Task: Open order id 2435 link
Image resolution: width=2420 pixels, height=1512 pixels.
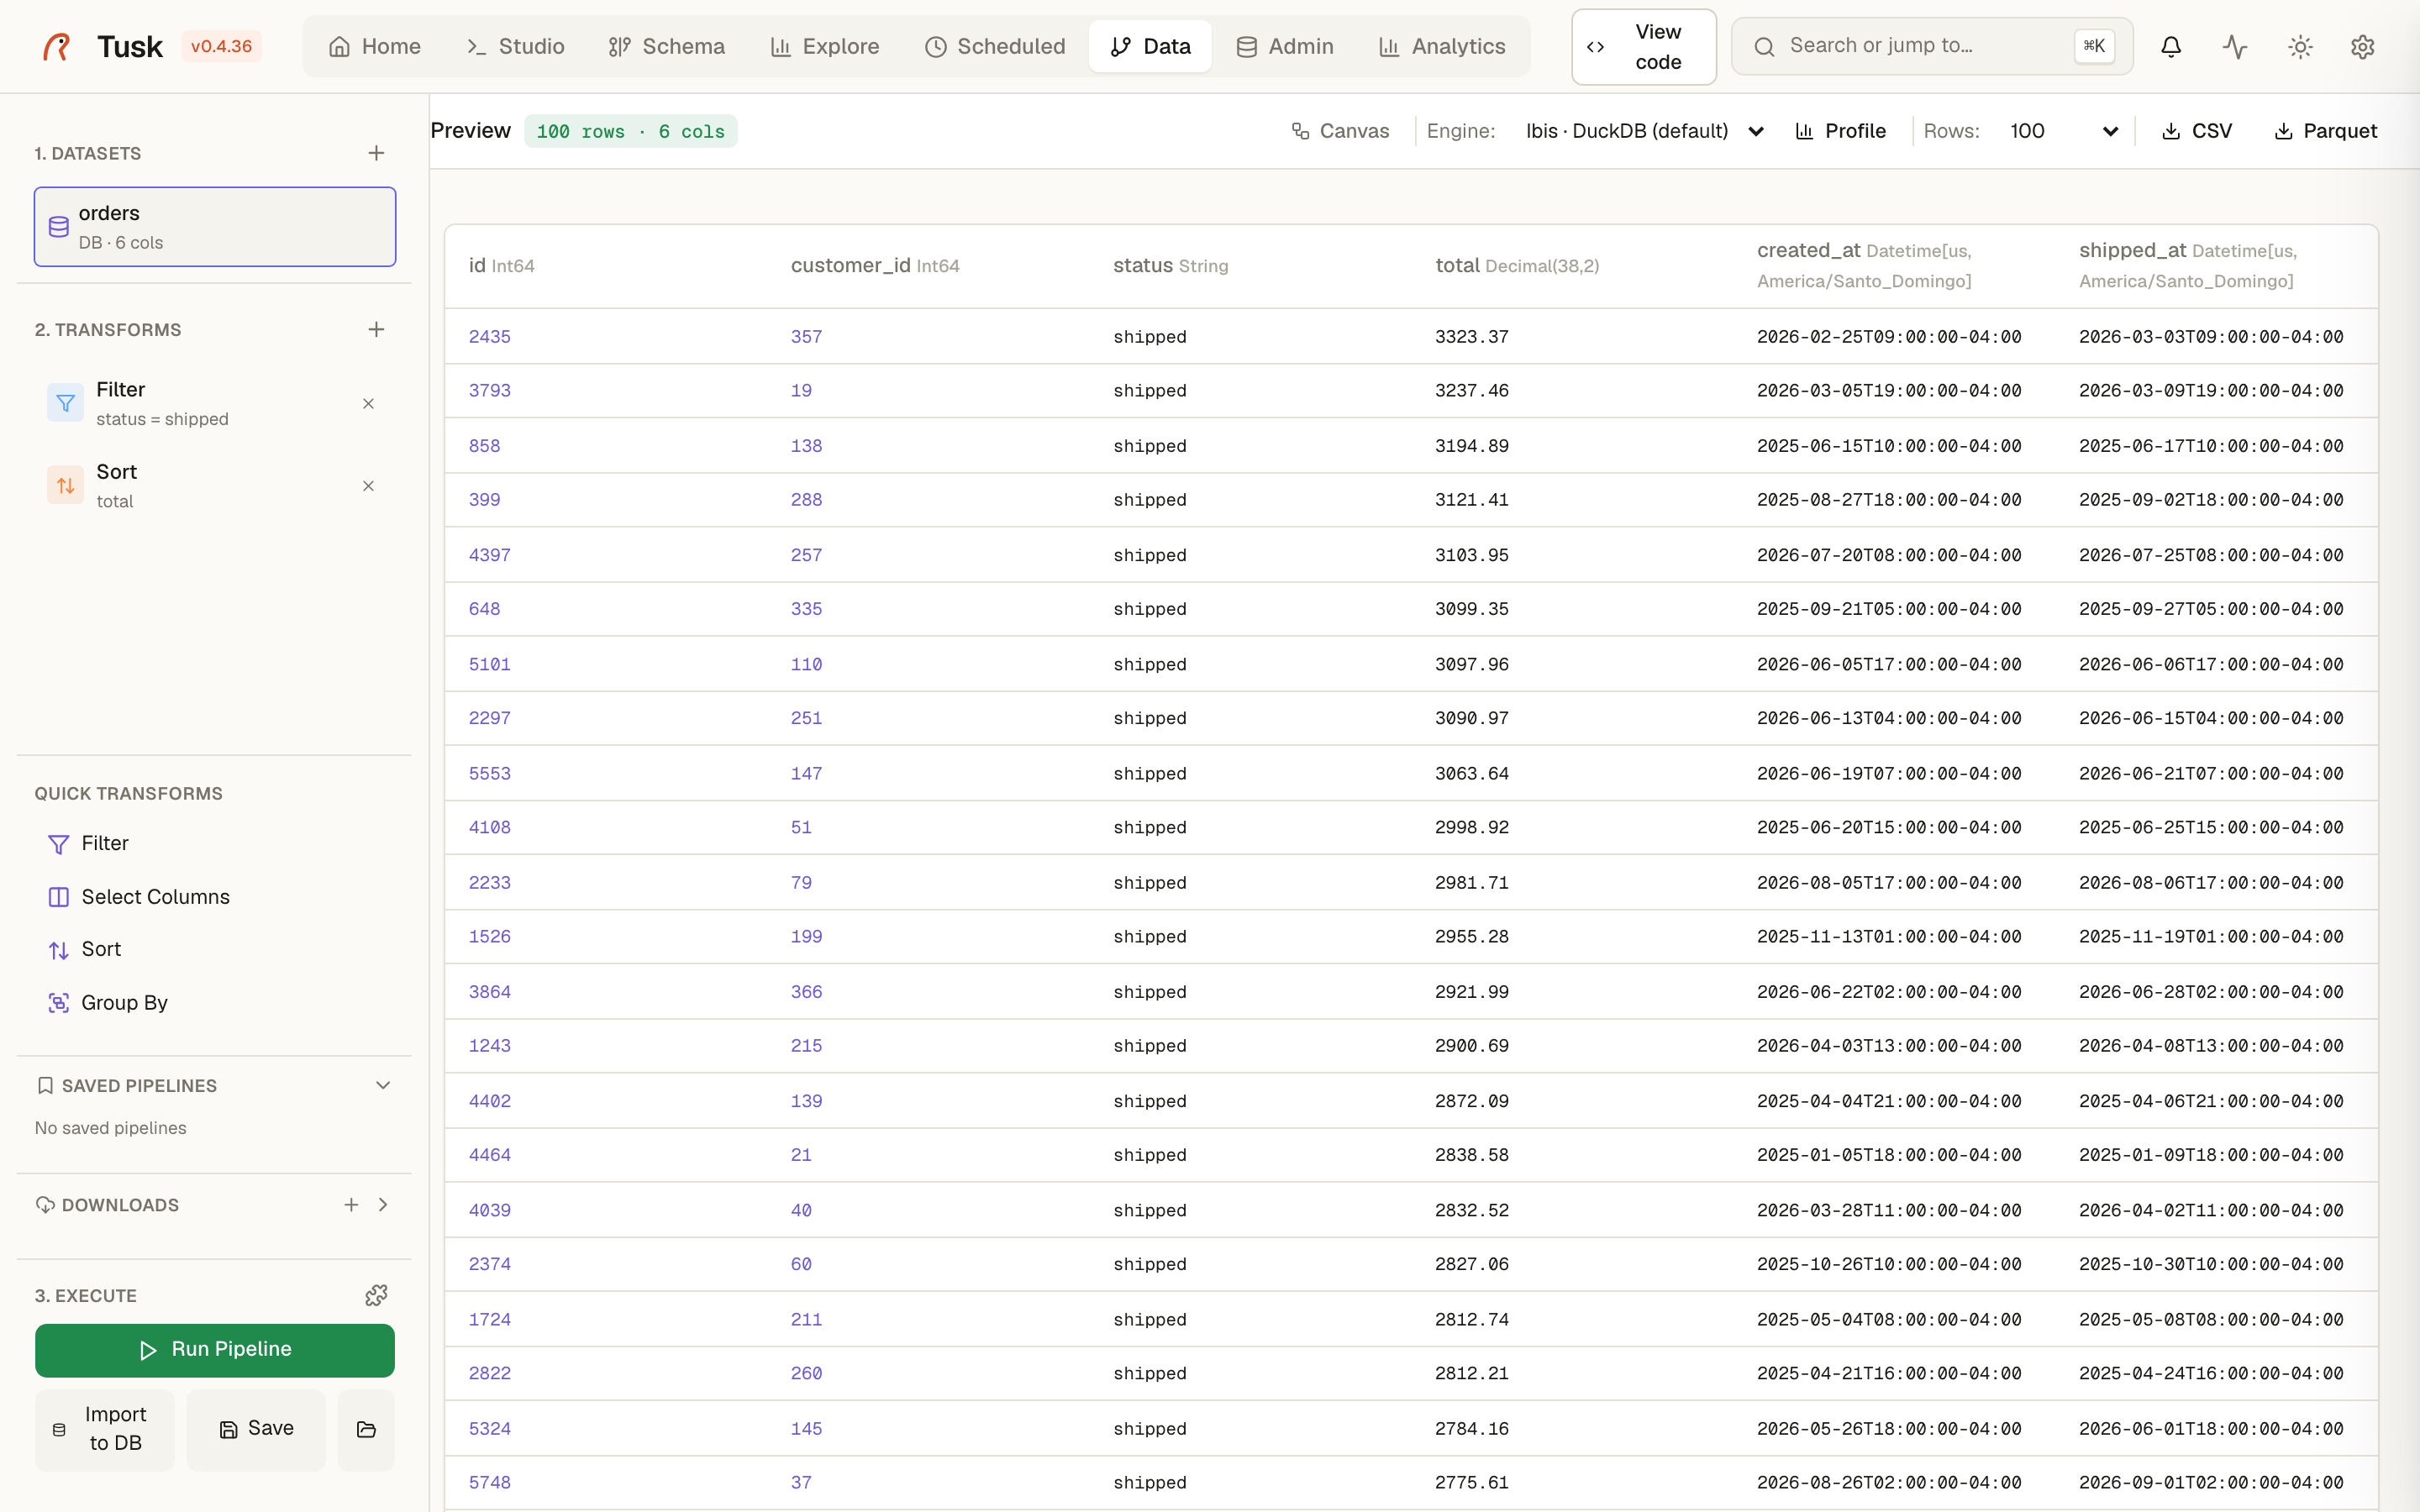Action: coord(490,337)
